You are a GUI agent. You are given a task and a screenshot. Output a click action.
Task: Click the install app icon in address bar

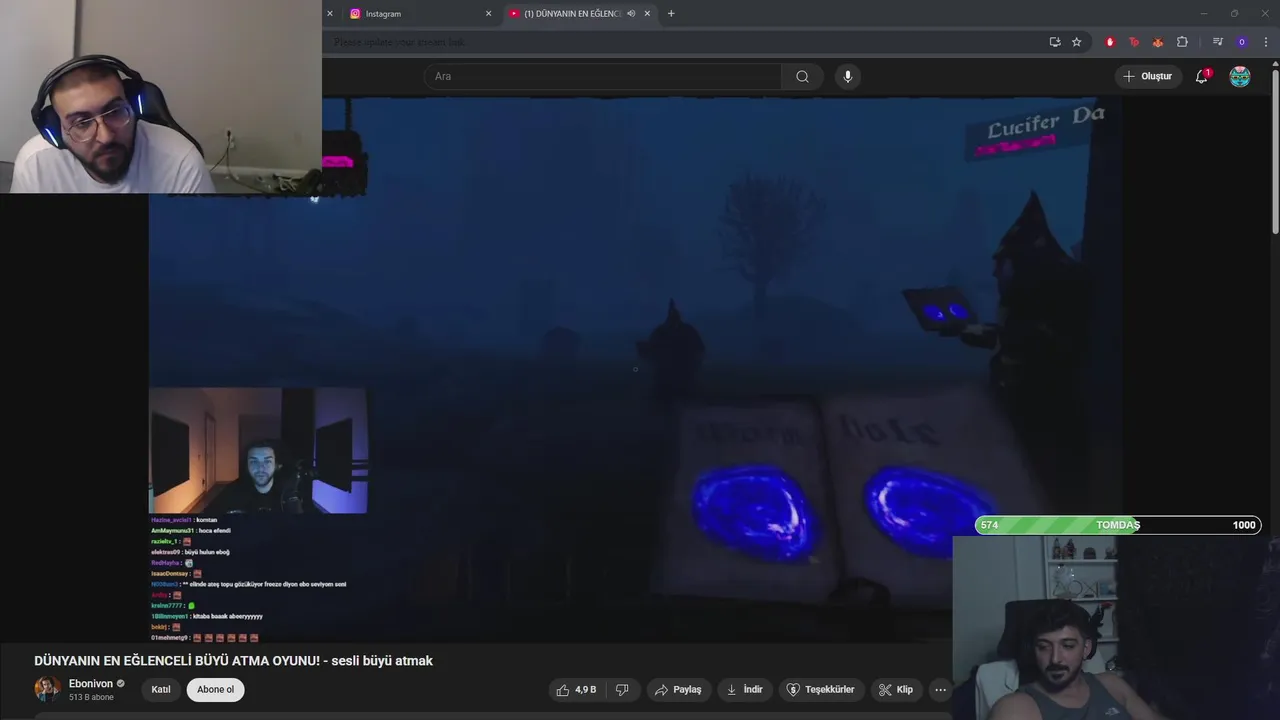click(1054, 42)
